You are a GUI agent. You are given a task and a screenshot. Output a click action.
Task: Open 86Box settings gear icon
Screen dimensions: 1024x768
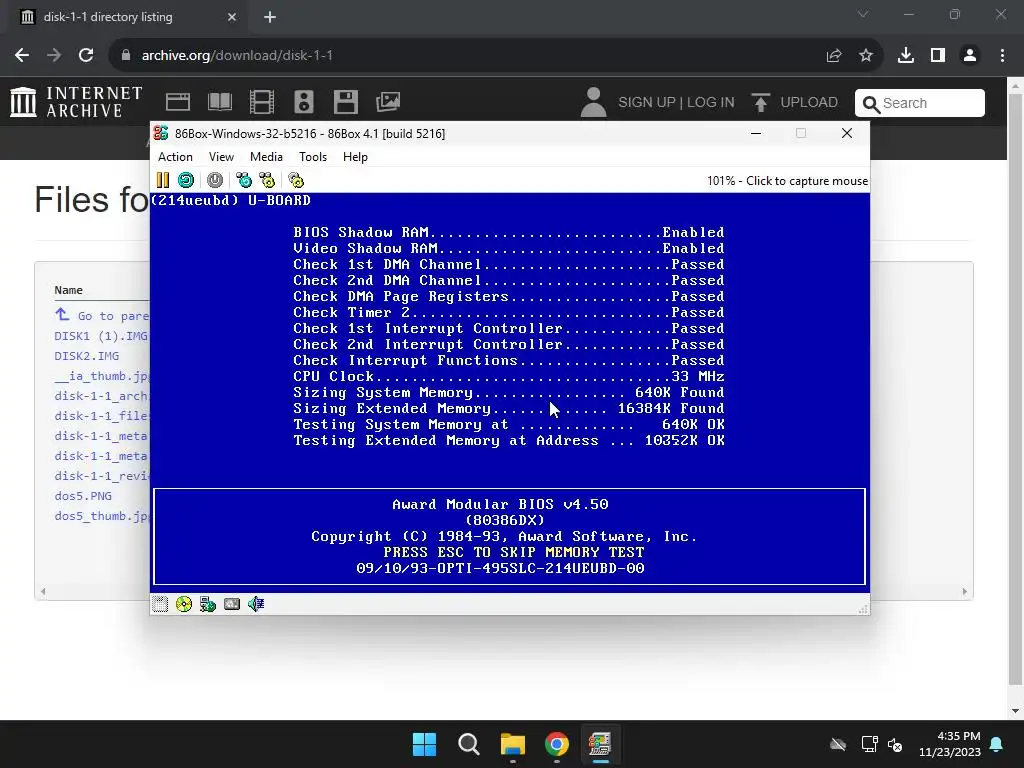pyautogui.click(x=296, y=180)
